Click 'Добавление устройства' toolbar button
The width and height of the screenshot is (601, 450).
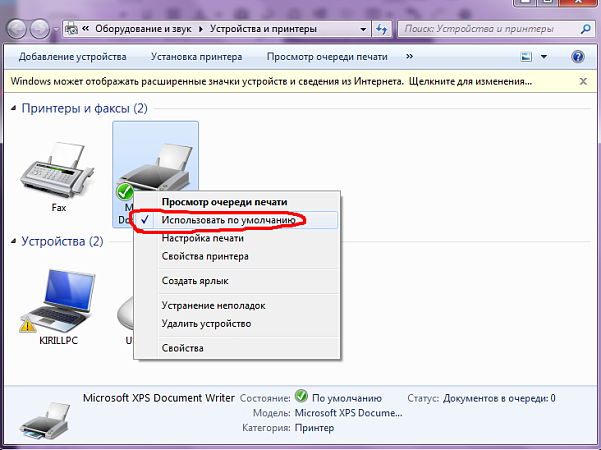coord(72,57)
